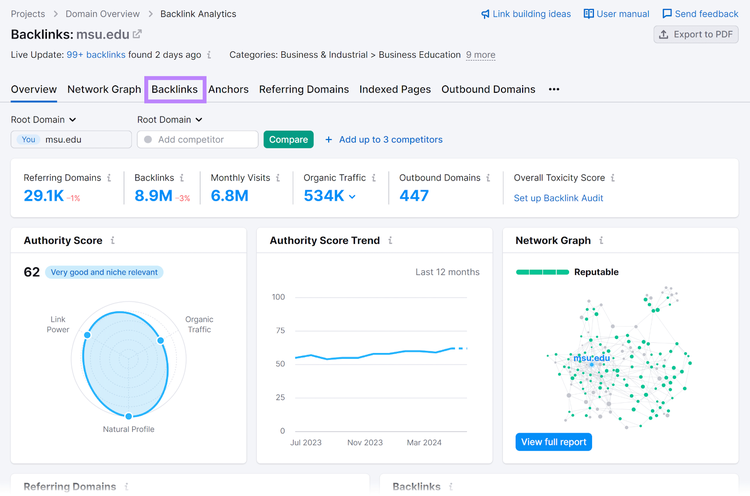Screen dimensions: 750x496
Task: Switch to Overview tab
Action: point(33,89)
